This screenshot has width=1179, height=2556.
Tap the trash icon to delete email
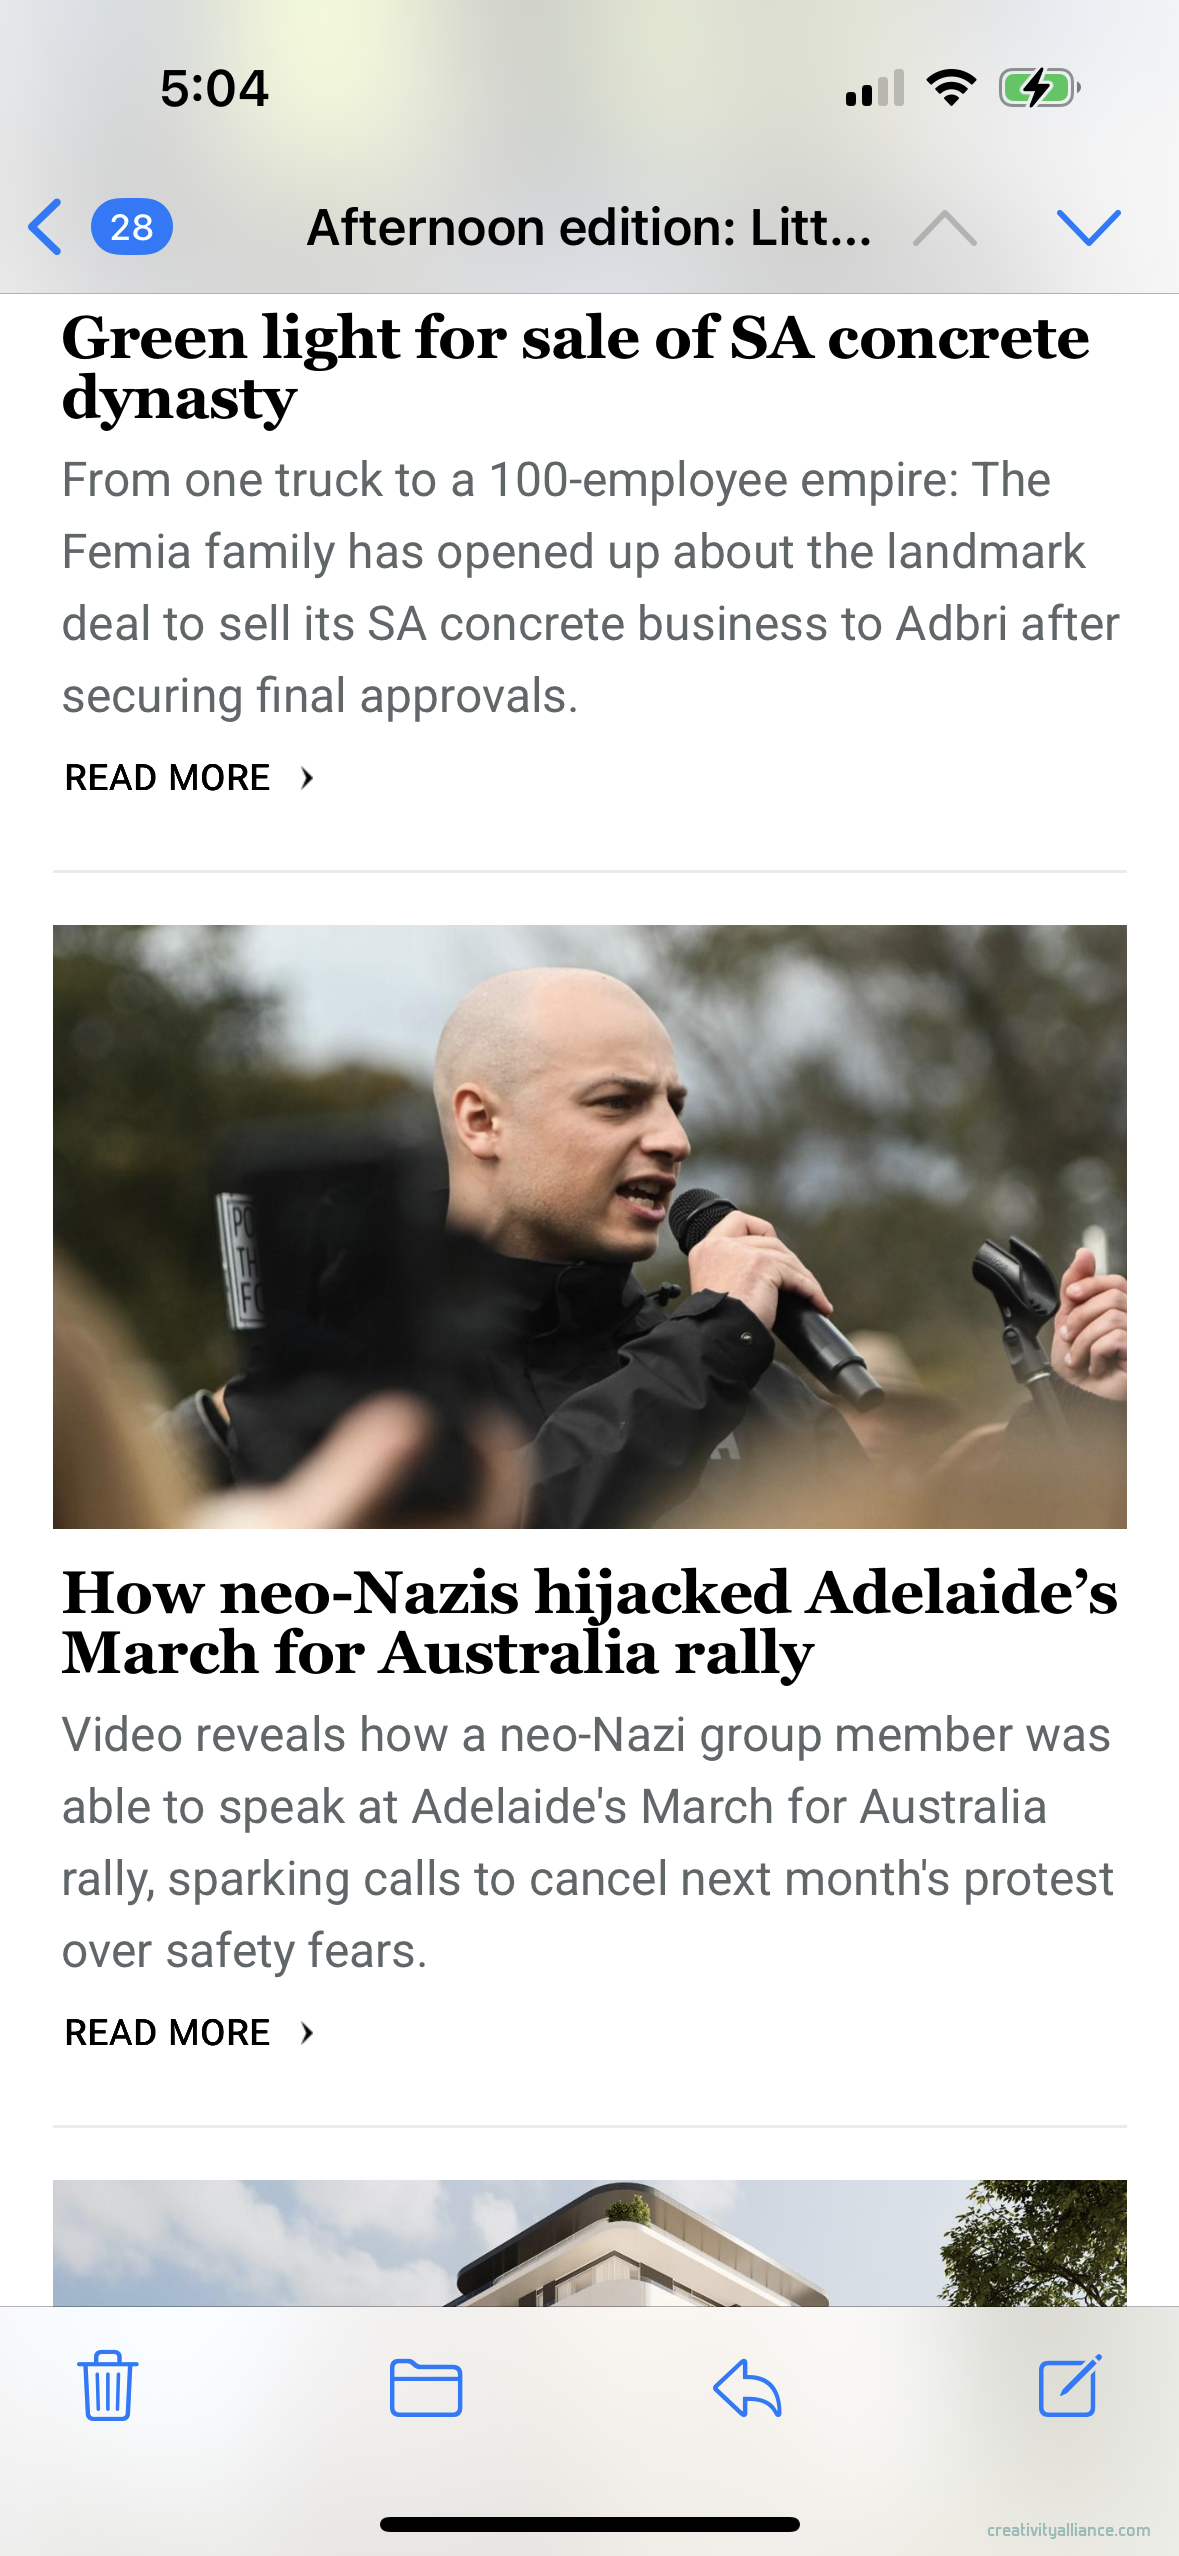click(x=107, y=2386)
